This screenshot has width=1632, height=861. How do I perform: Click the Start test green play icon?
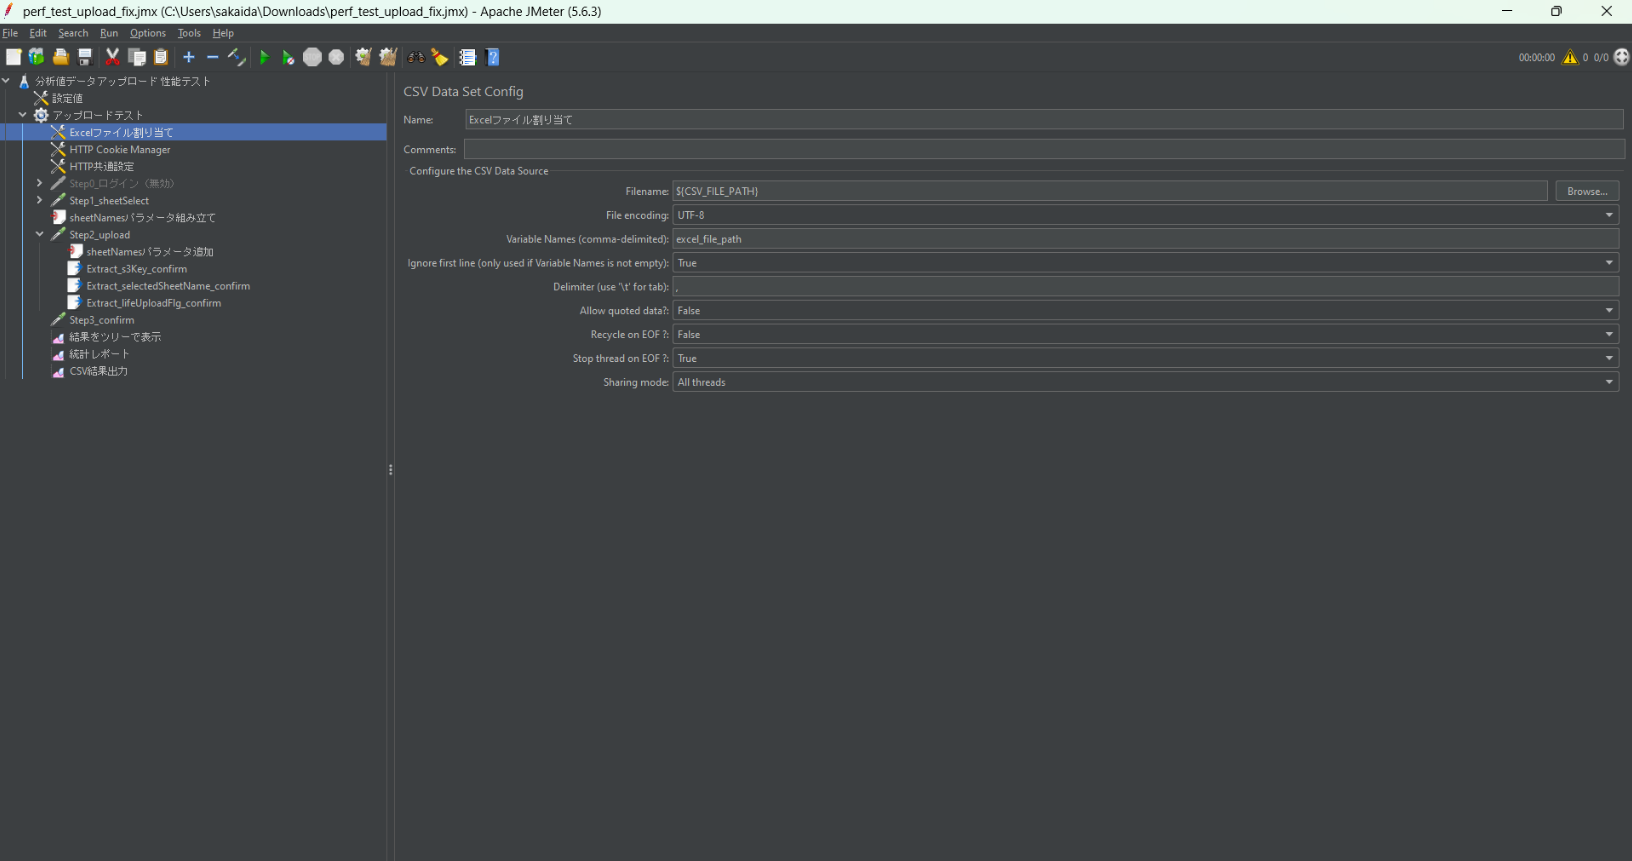point(264,58)
